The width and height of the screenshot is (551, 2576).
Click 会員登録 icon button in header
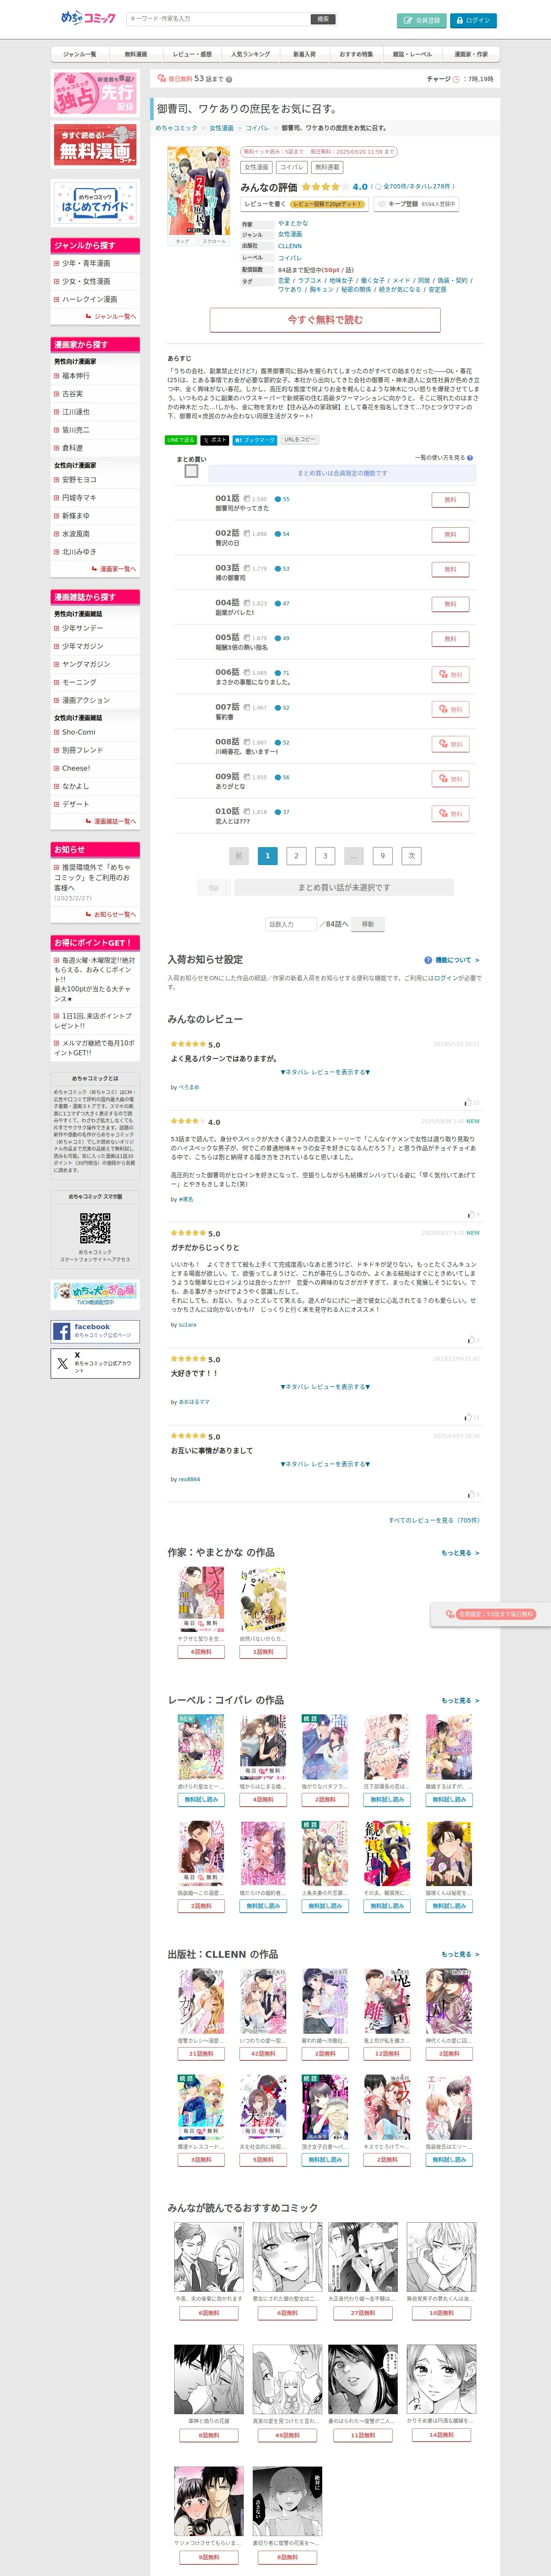click(x=421, y=20)
